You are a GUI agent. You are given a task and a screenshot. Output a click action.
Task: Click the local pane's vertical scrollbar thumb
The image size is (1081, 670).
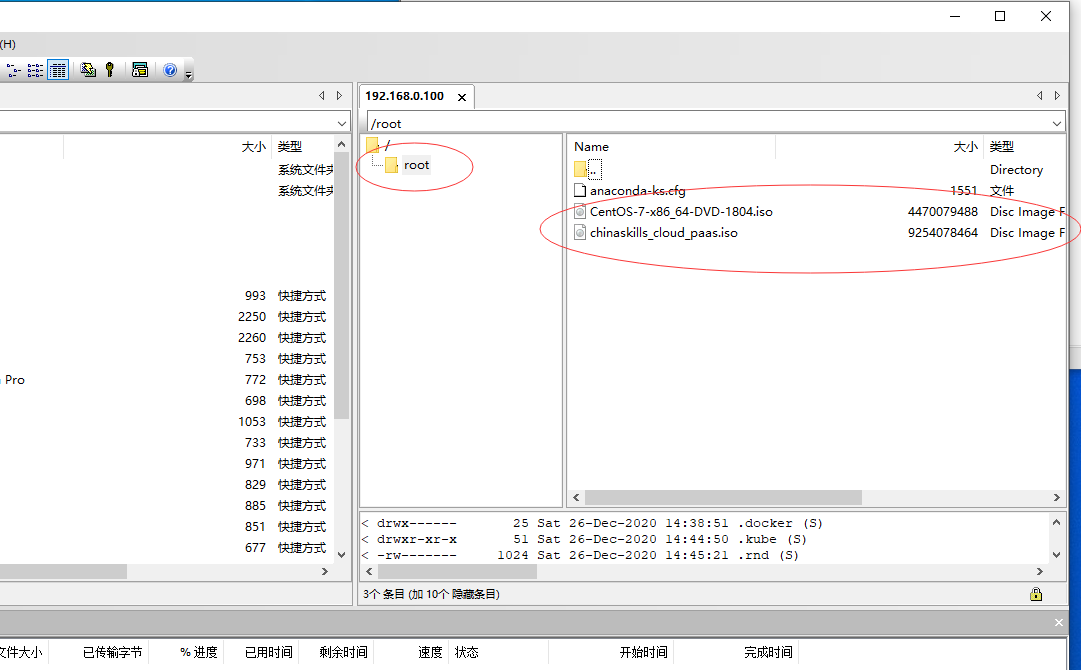[x=341, y=285]
